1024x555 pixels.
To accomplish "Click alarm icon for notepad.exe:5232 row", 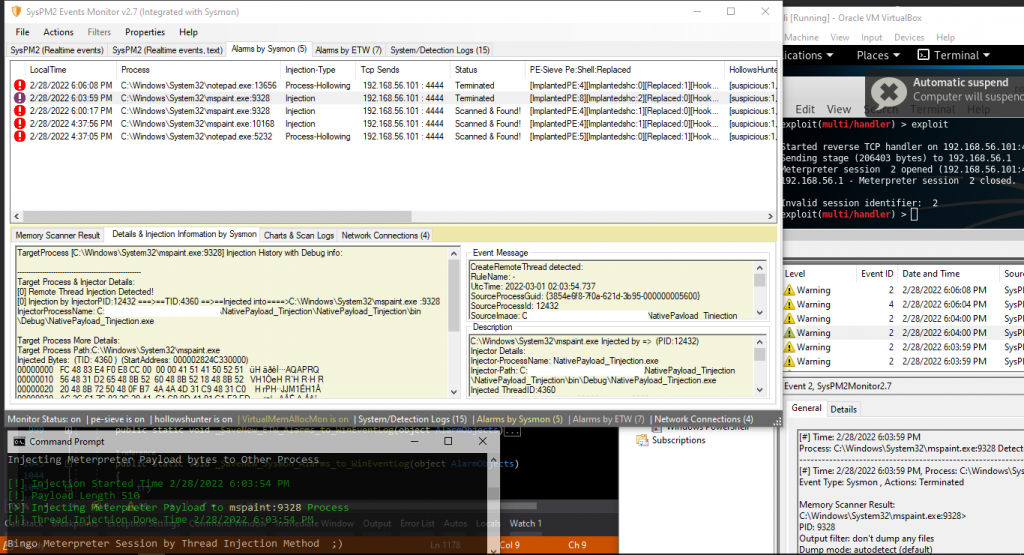I will tap(20, 137).
